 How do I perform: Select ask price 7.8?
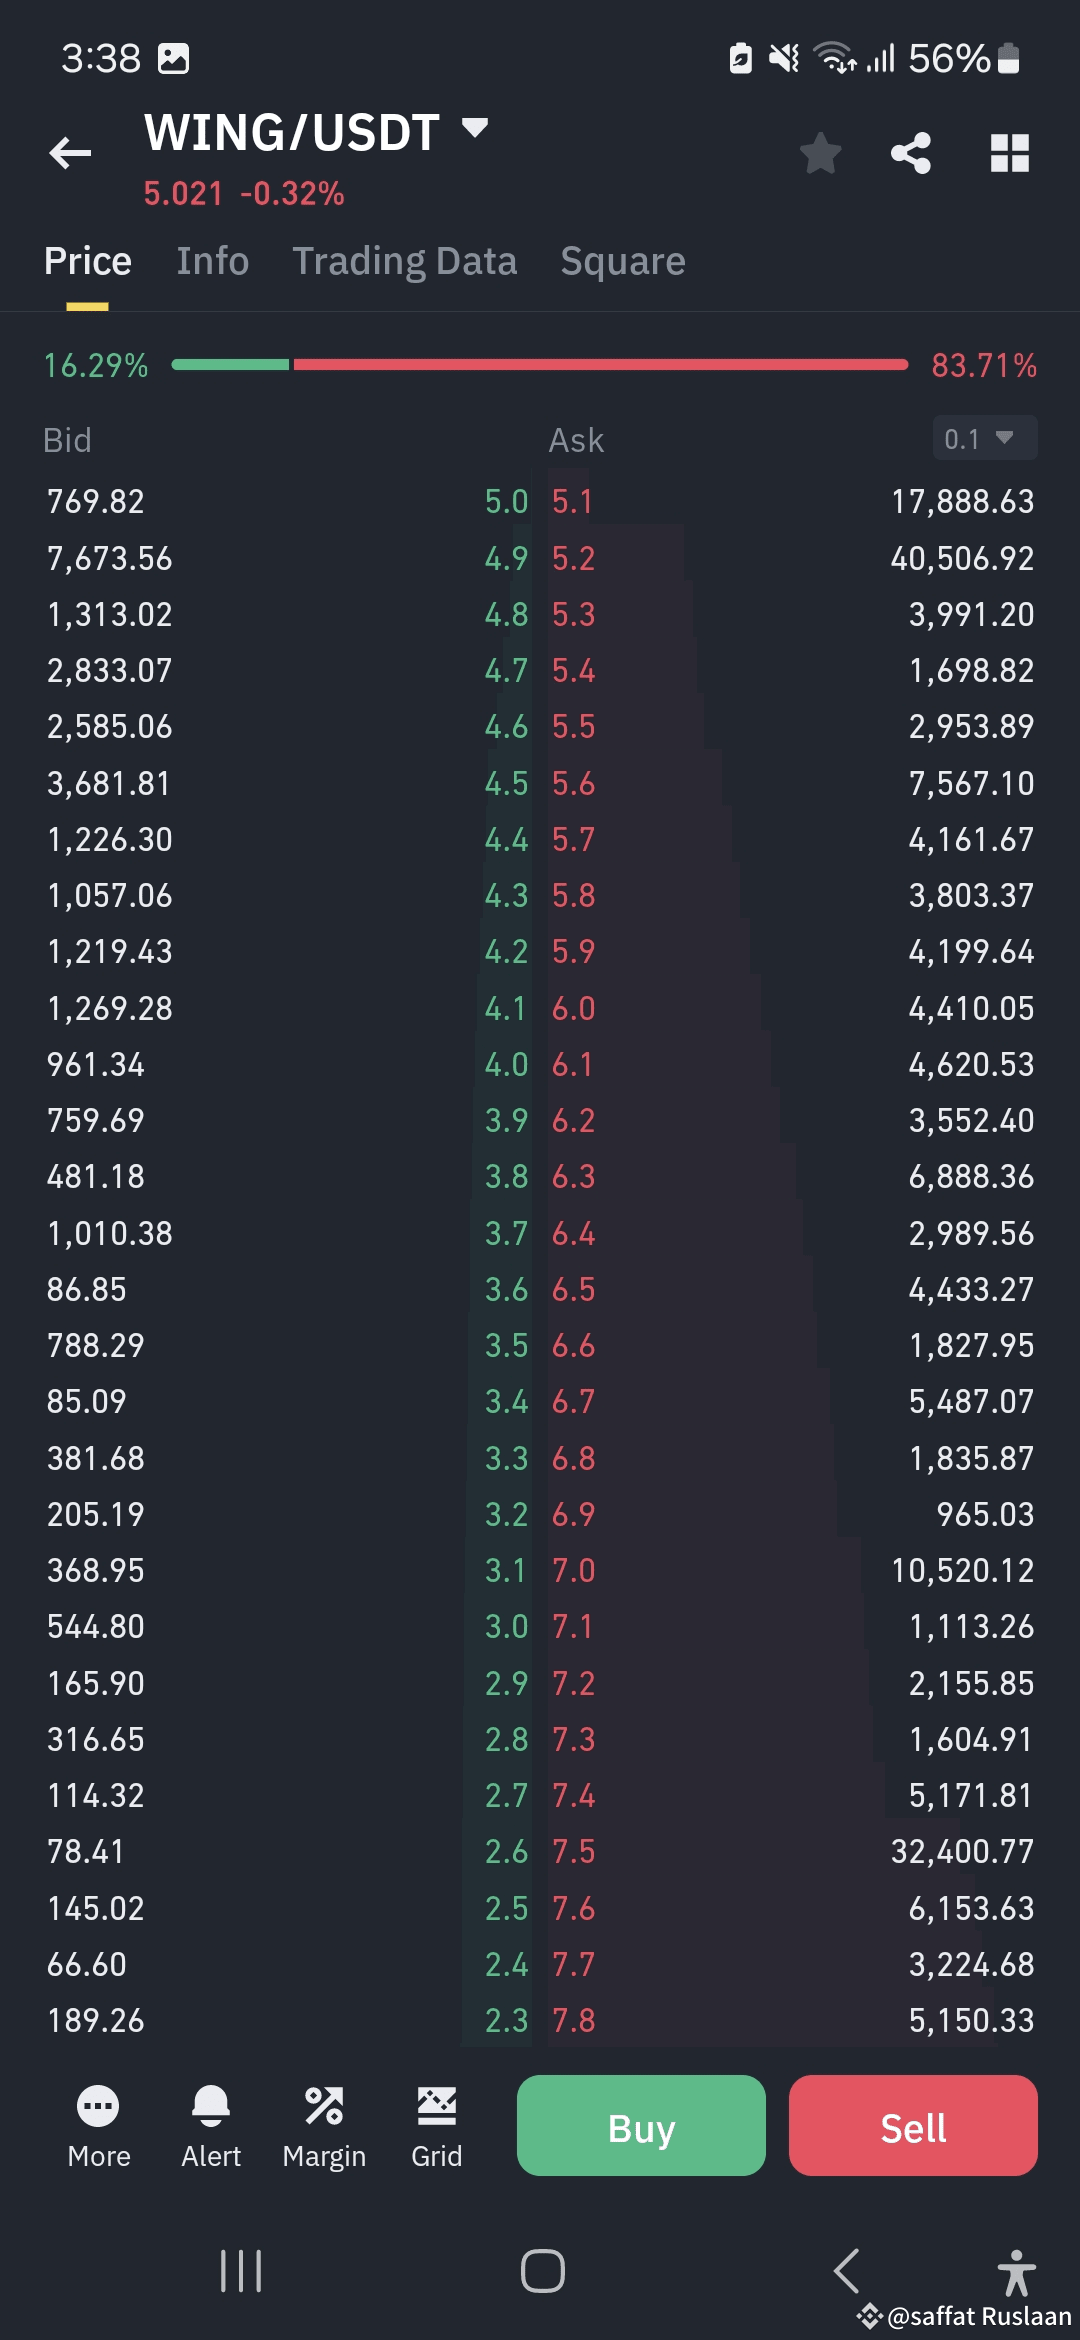click(x=574, y=2020)
